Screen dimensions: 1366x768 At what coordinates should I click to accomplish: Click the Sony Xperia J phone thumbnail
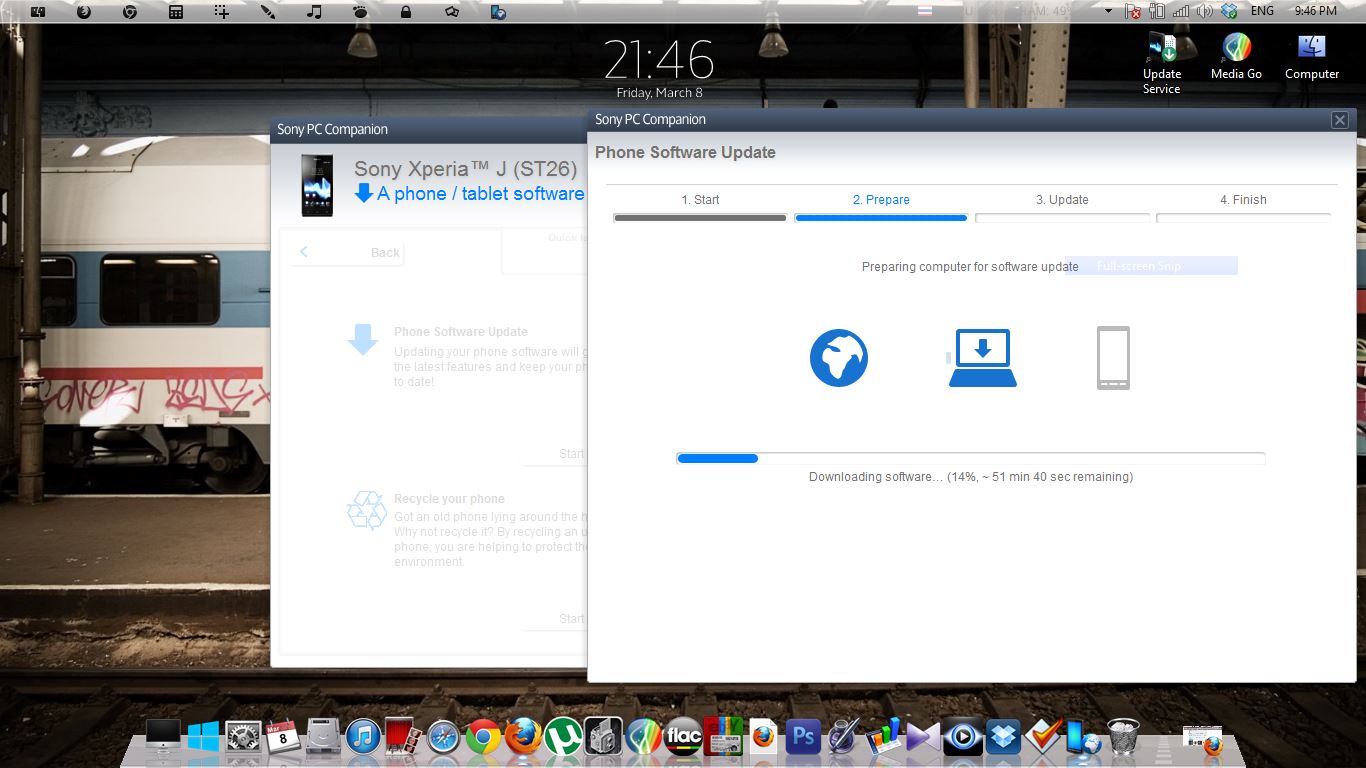(x=317, y=184)
